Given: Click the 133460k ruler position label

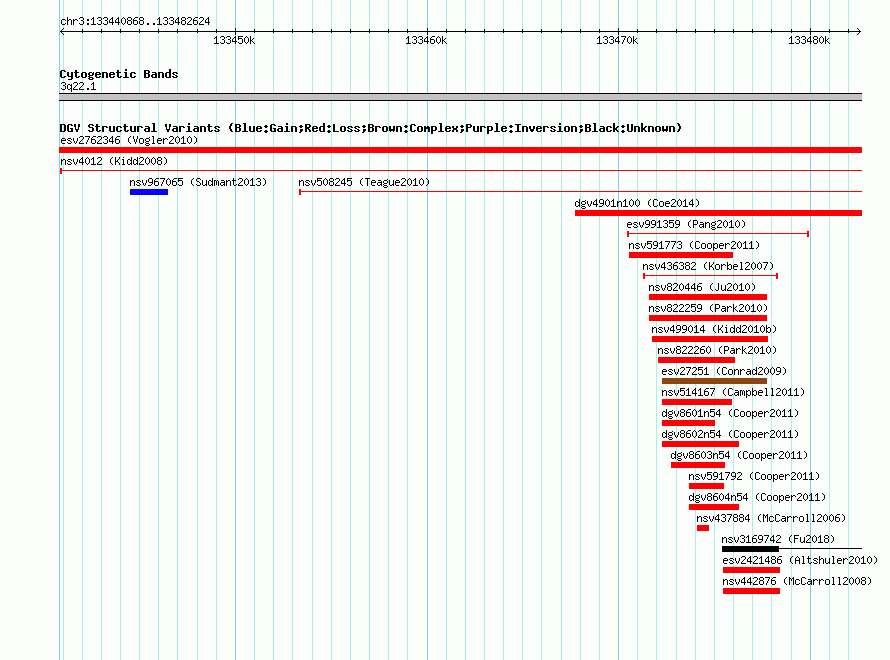Looking at the screenshot, I should pyautogui.click(x=426, y=40).
